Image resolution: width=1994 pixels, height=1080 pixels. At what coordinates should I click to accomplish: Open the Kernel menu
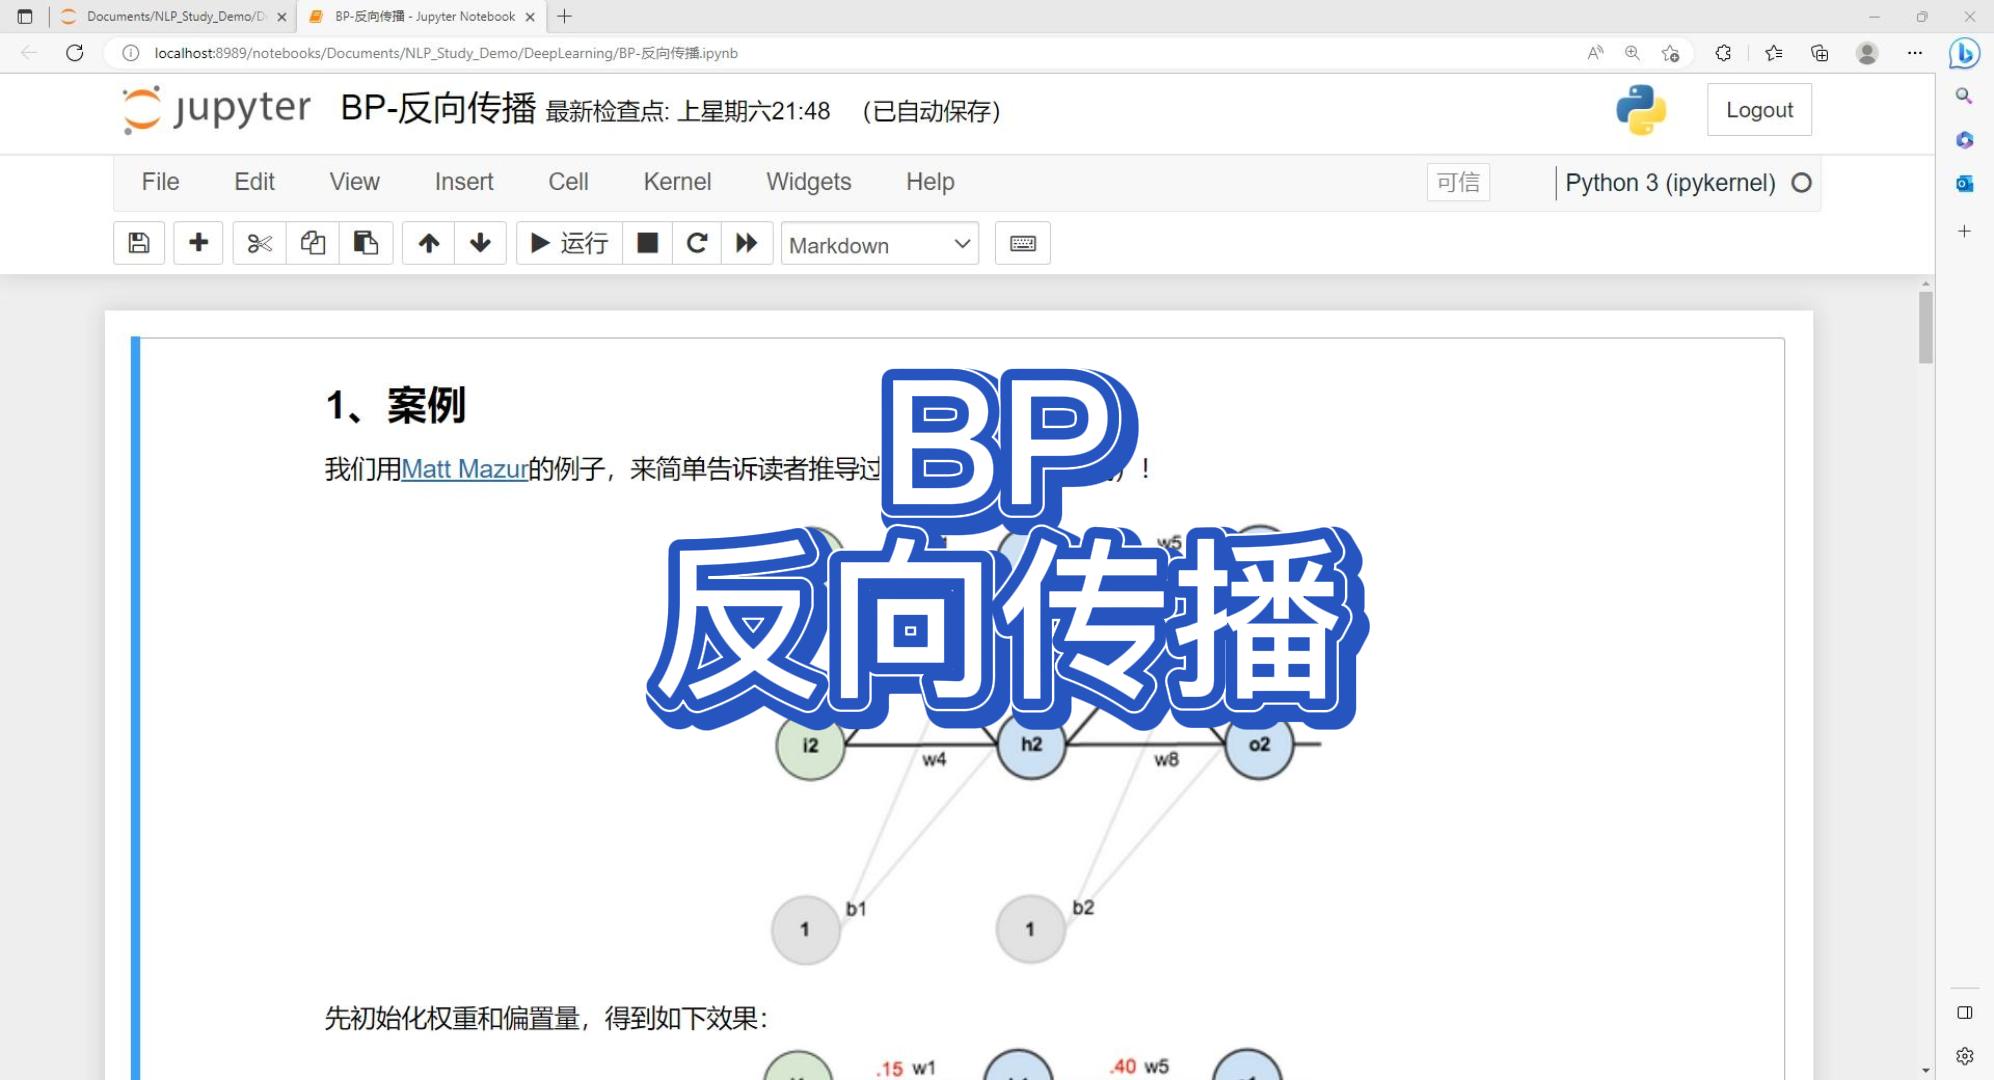[x=677, y=182]
